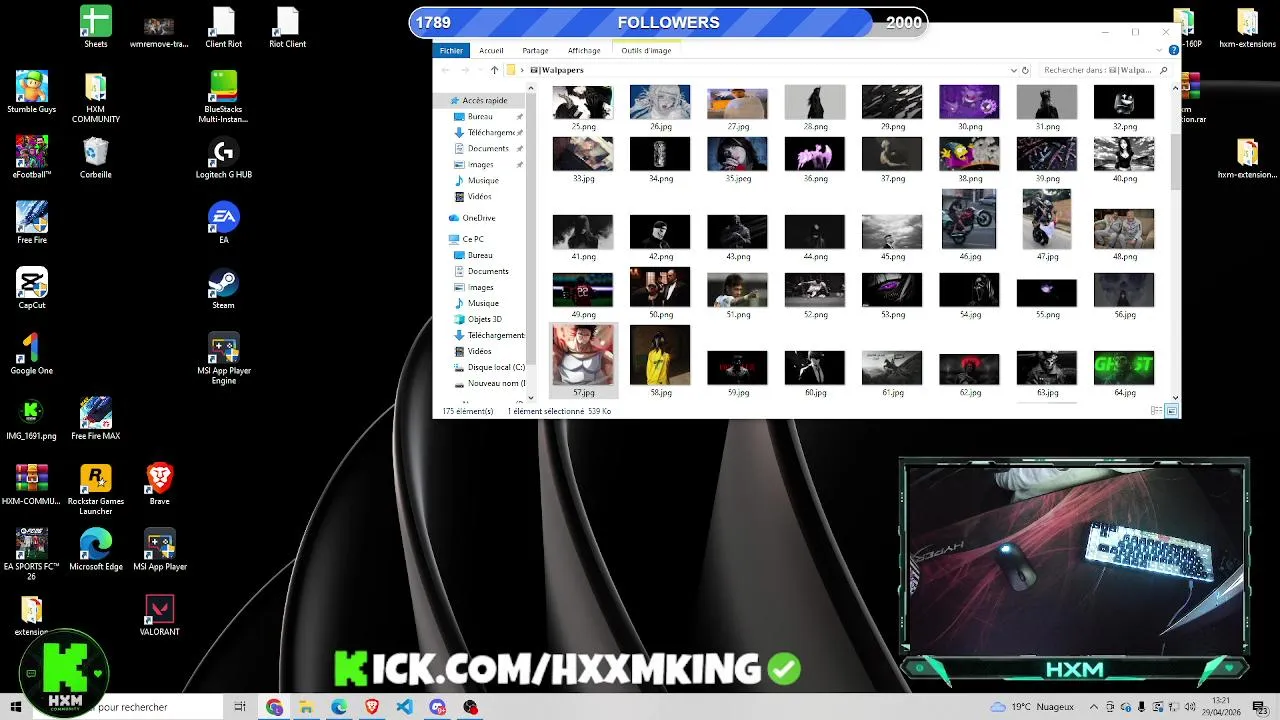Select the 58.jpg yellow jersey thumbnail
This screenshot has height=720, width=1280.
pyautogui.click(x=660, y=361)
